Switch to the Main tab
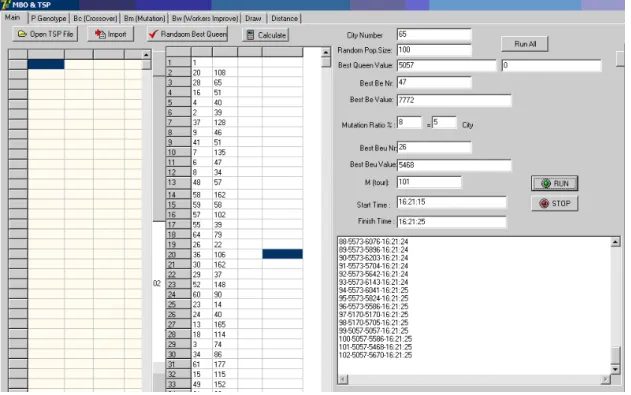631x395 pixels. [13, 18]
